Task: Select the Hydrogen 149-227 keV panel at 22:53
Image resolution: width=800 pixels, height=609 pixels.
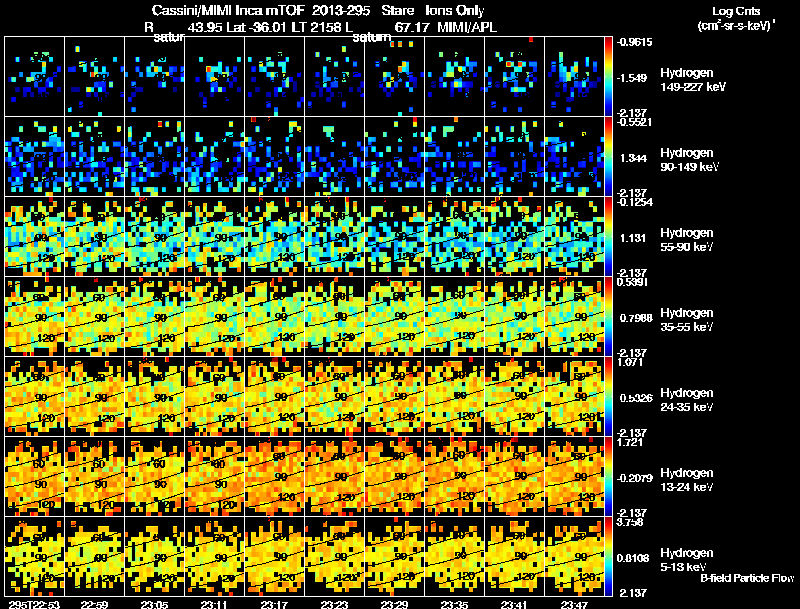Action: click(x=35, y=77)
